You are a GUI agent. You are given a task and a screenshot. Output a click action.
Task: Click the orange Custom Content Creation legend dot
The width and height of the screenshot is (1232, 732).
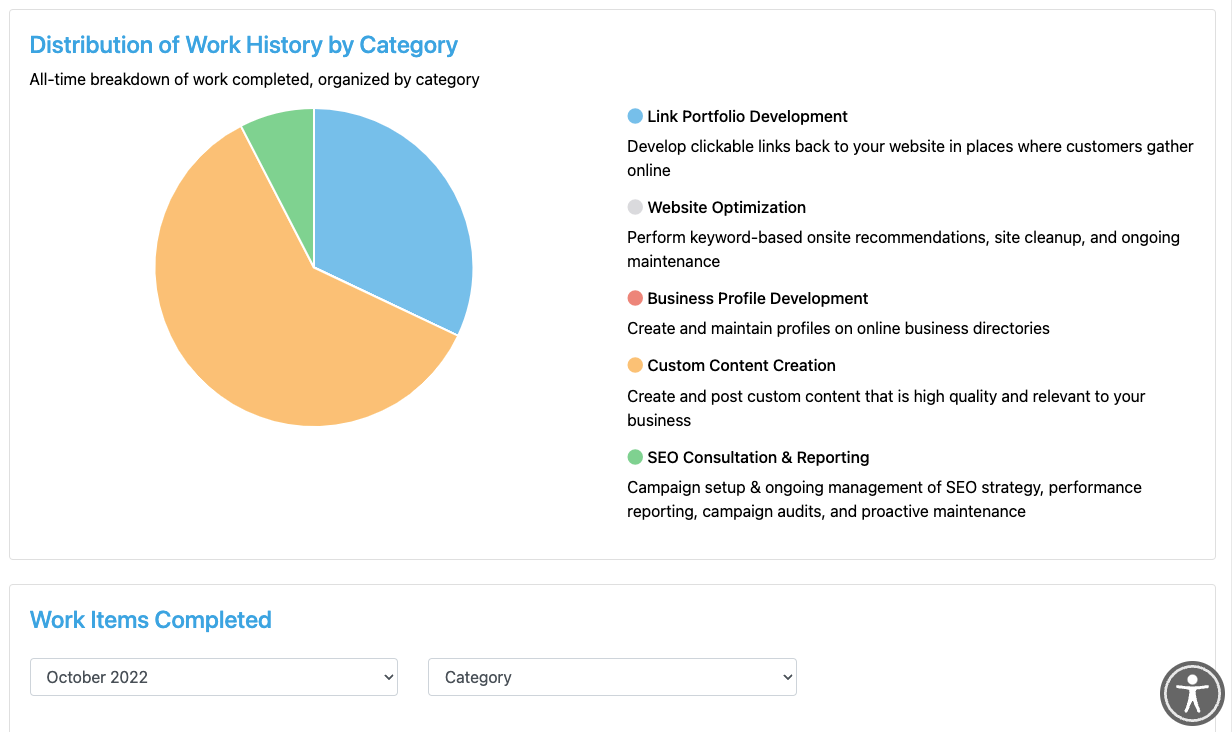click(x=635, y=365)
